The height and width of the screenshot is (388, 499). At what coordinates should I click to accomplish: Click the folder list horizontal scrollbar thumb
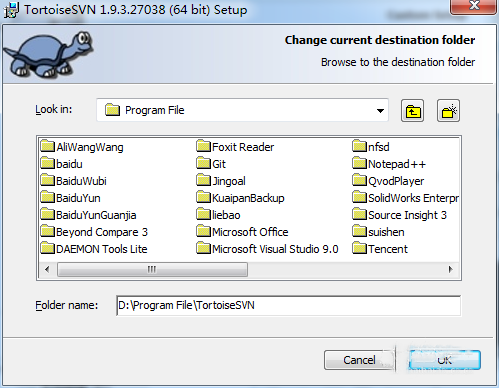[152, 269]
